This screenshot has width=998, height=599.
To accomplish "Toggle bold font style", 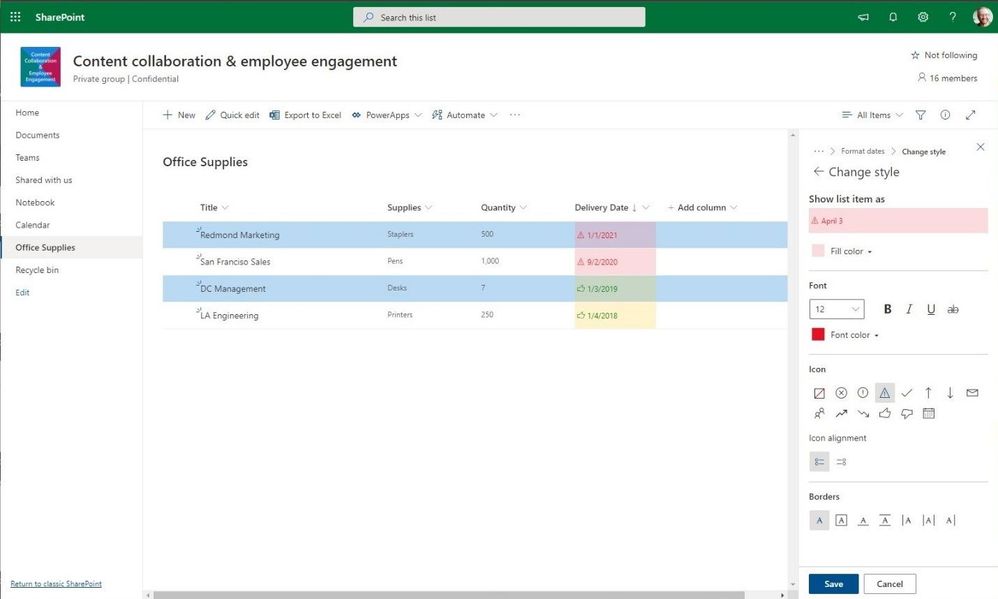I will pos(887,309).
